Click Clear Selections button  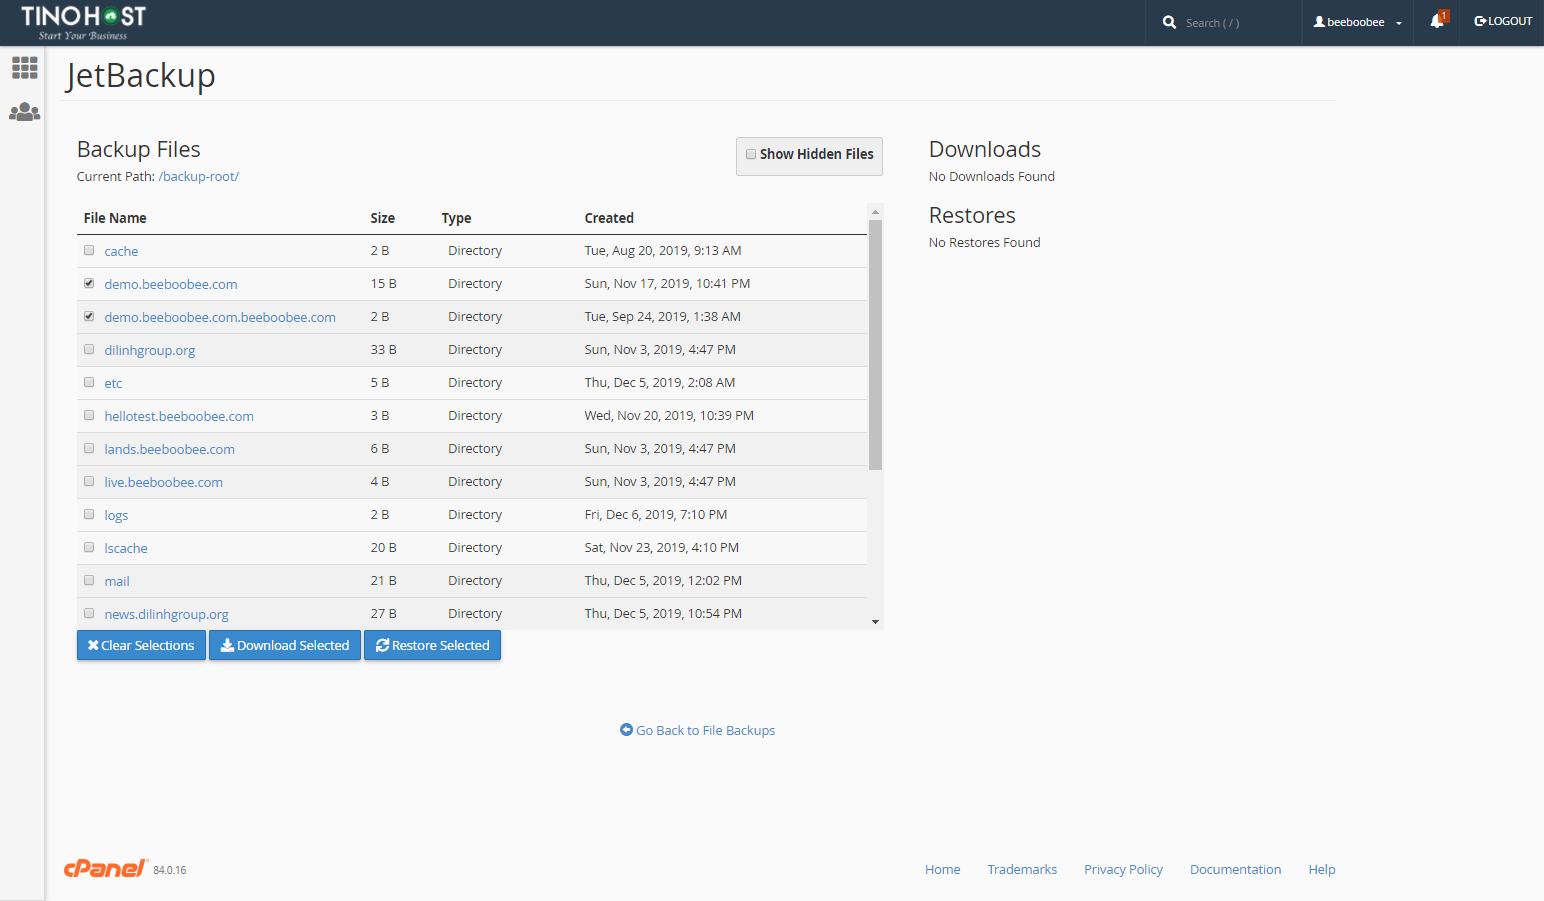coord(141,645)
